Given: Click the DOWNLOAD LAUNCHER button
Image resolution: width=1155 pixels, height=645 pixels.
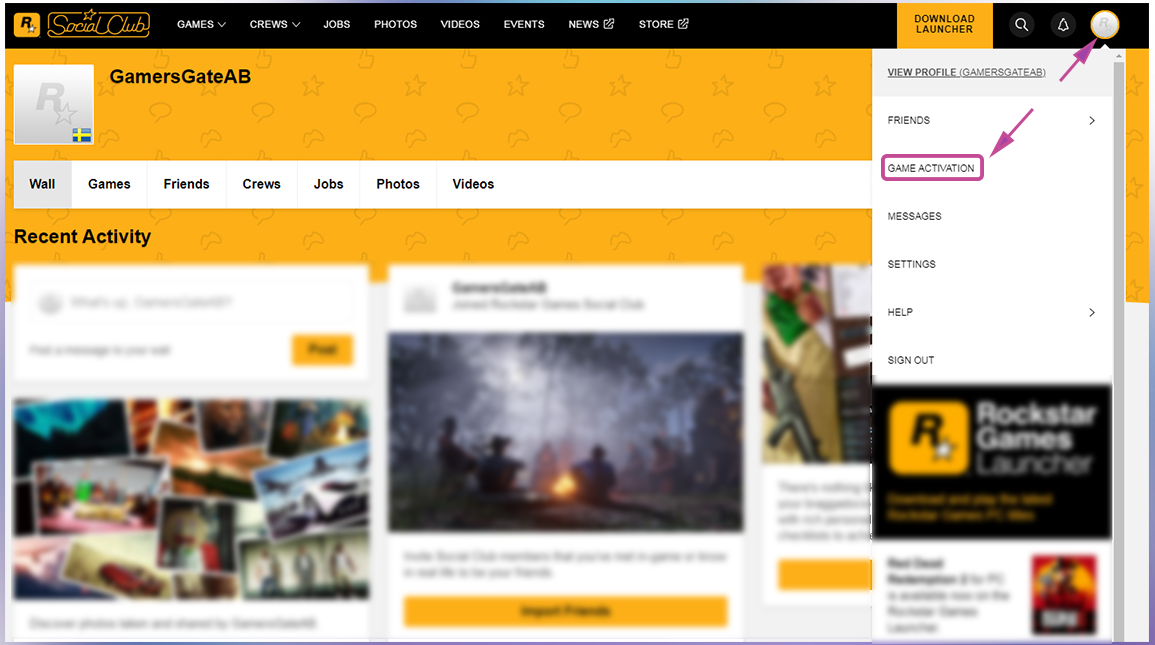Looking at the screenshot, I should (944, 24).
